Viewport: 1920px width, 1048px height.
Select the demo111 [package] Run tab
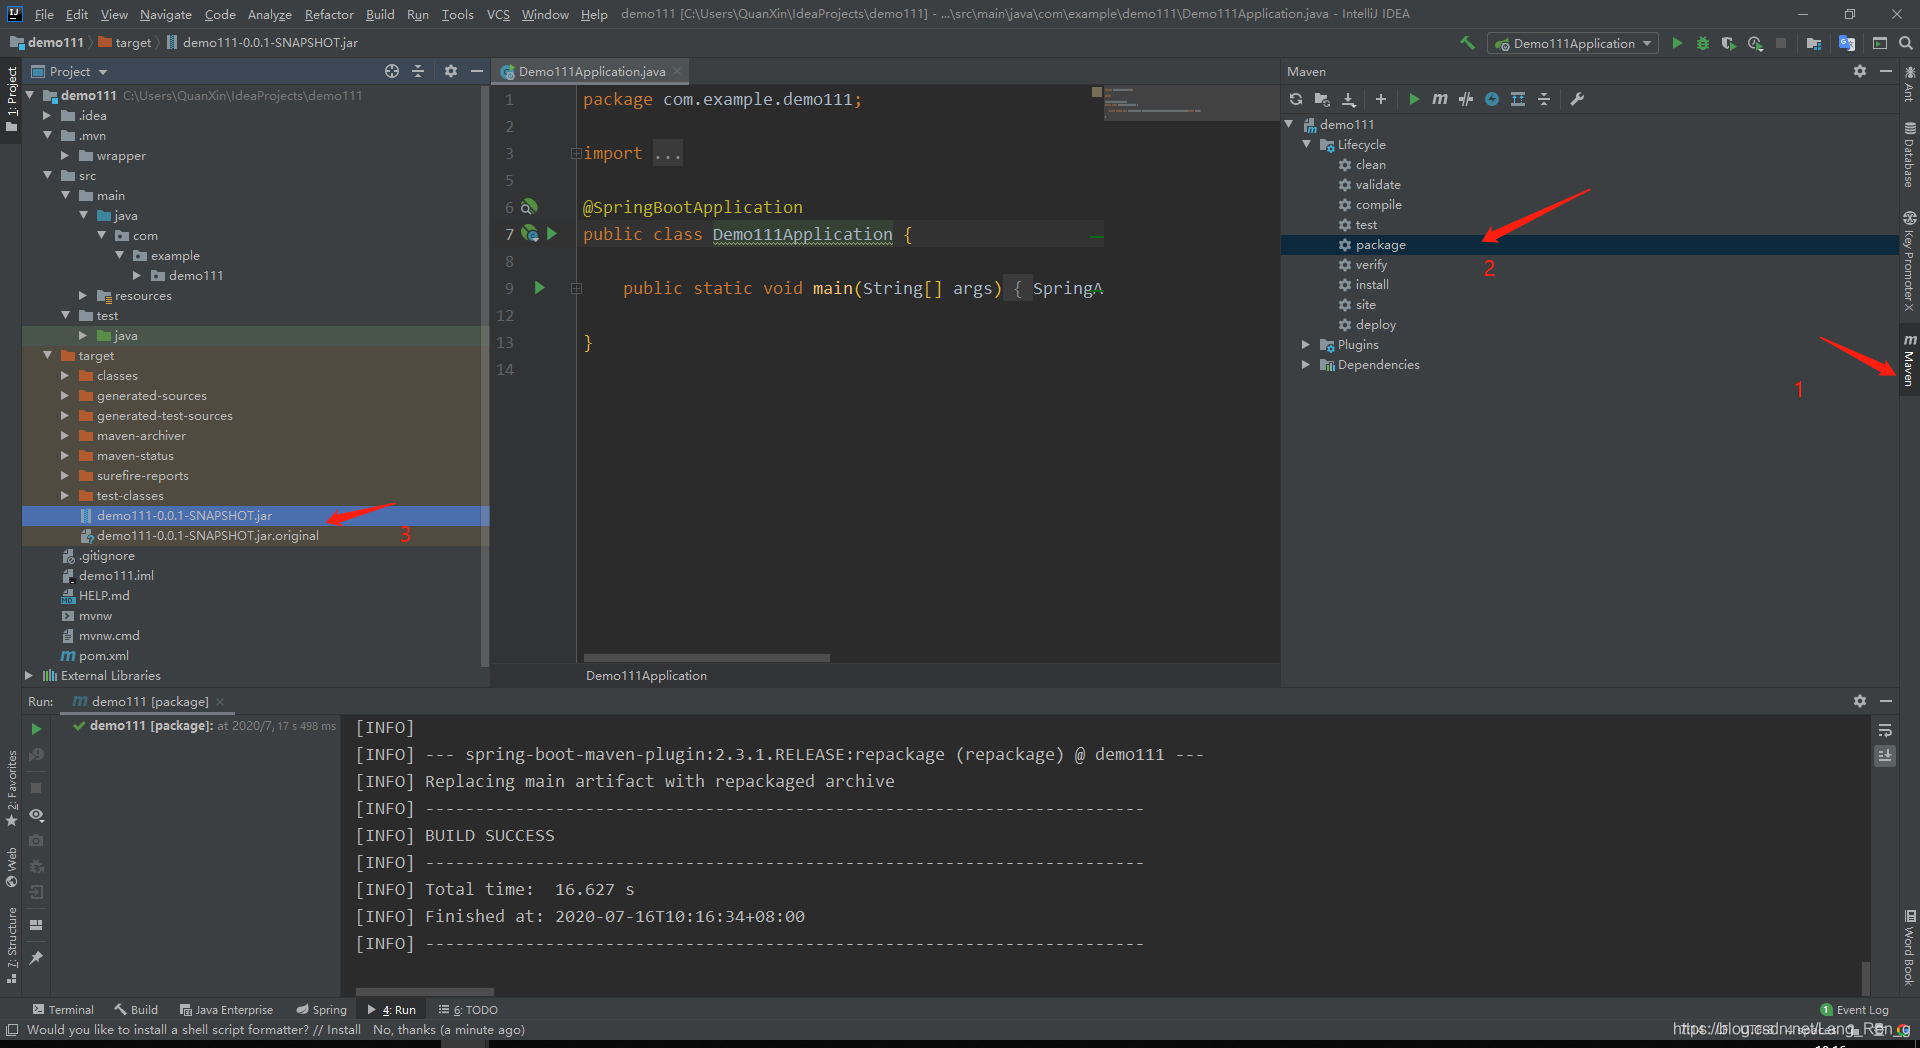click(x=149, y=701)
